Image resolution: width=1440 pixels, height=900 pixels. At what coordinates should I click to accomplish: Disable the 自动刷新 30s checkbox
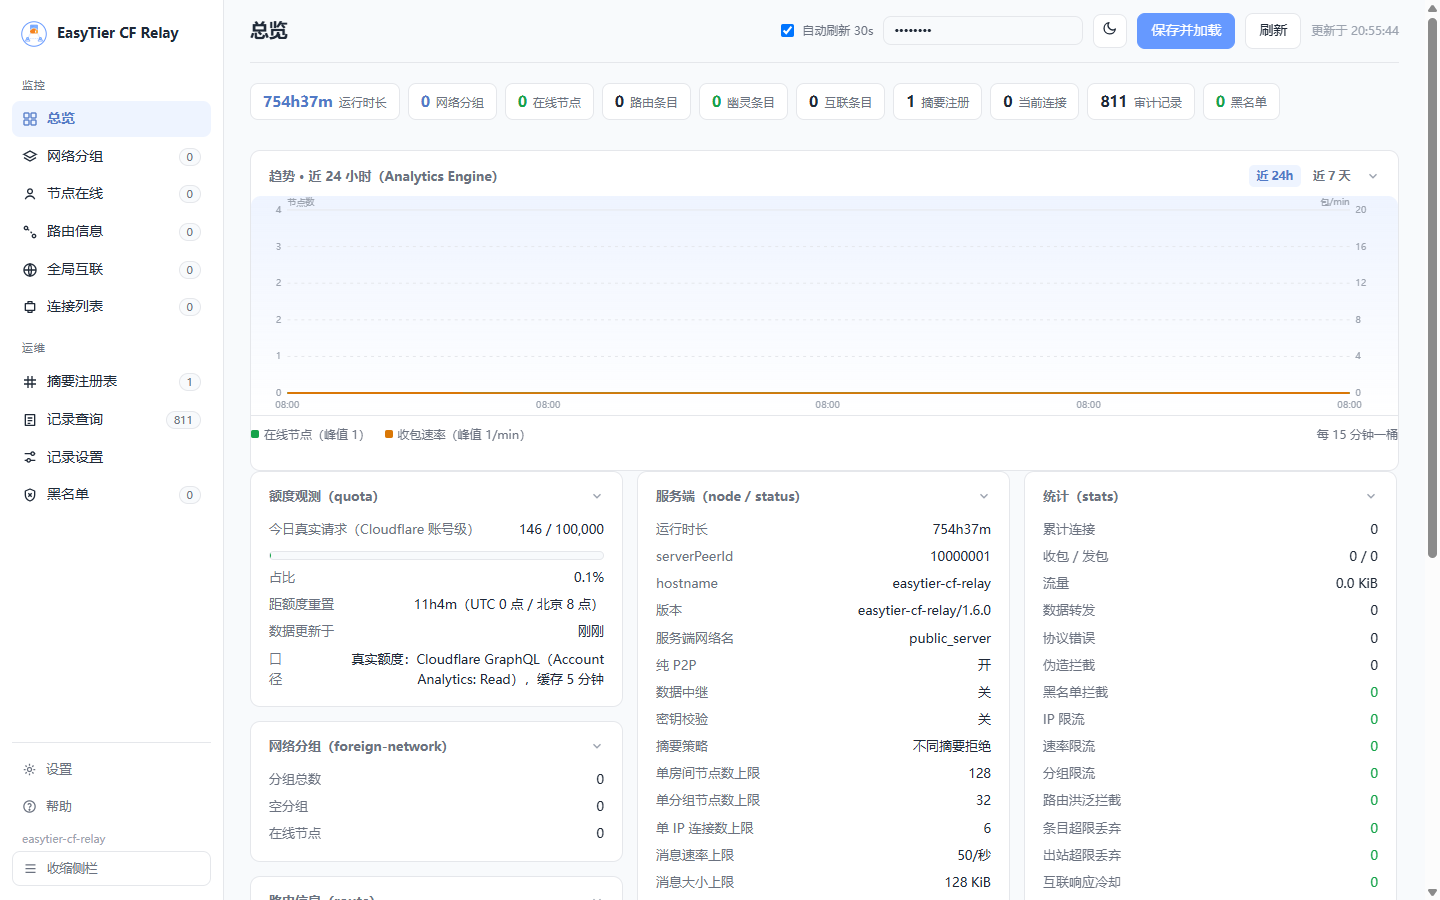[x=787, y=31]
